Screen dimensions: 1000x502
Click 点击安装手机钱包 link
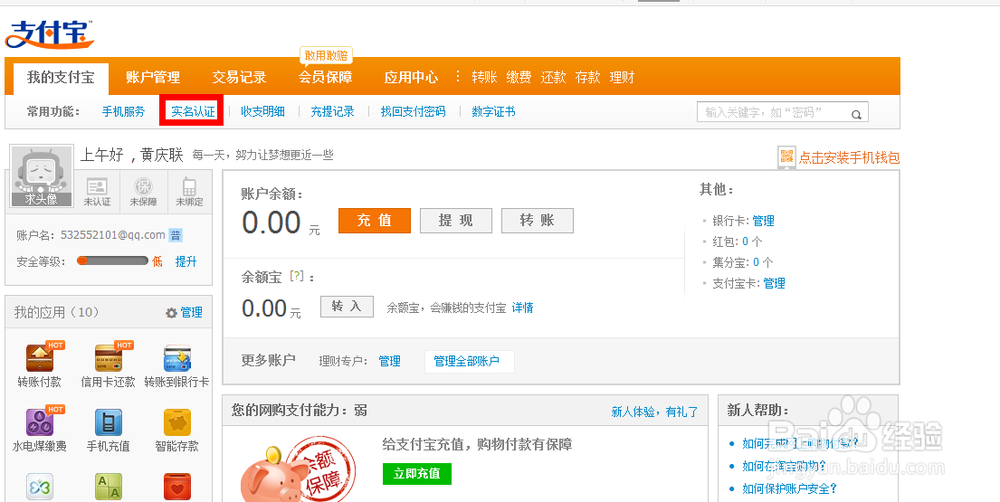849,158
